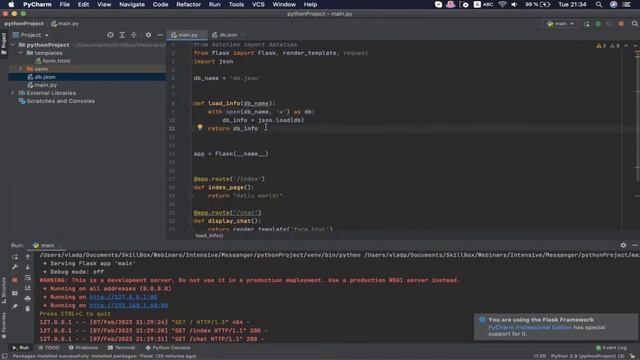Screen dimensions: 640x360
Task: Hide the Run tool window
Action: click(635, 245)
